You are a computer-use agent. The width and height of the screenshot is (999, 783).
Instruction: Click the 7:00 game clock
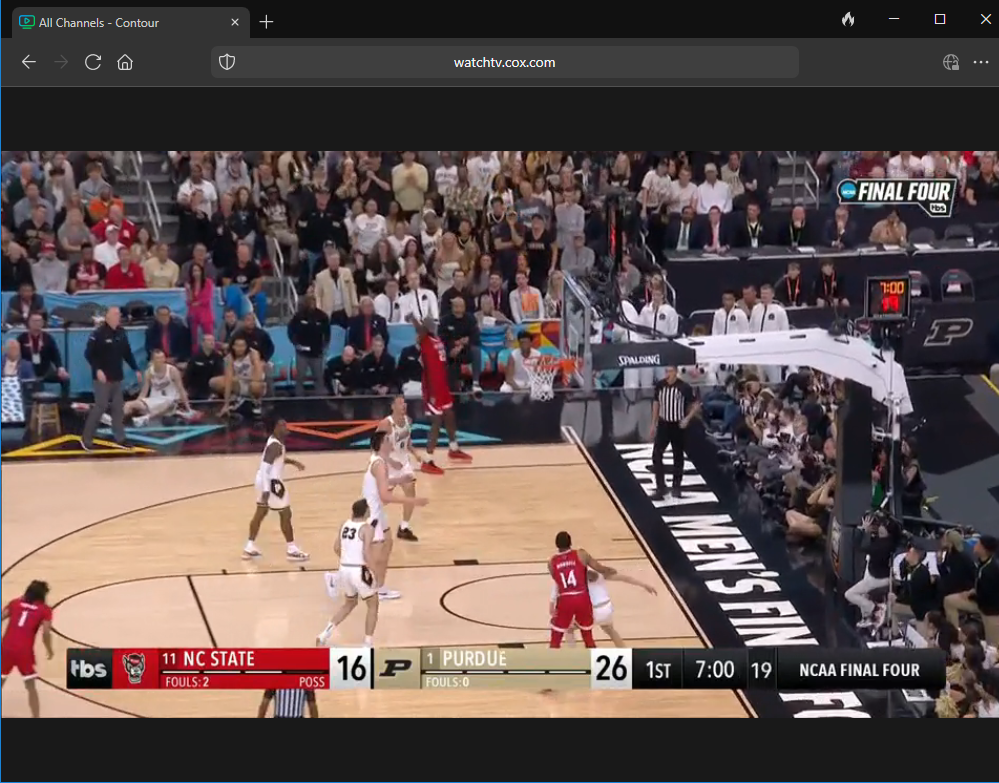(x=714, y=670)
